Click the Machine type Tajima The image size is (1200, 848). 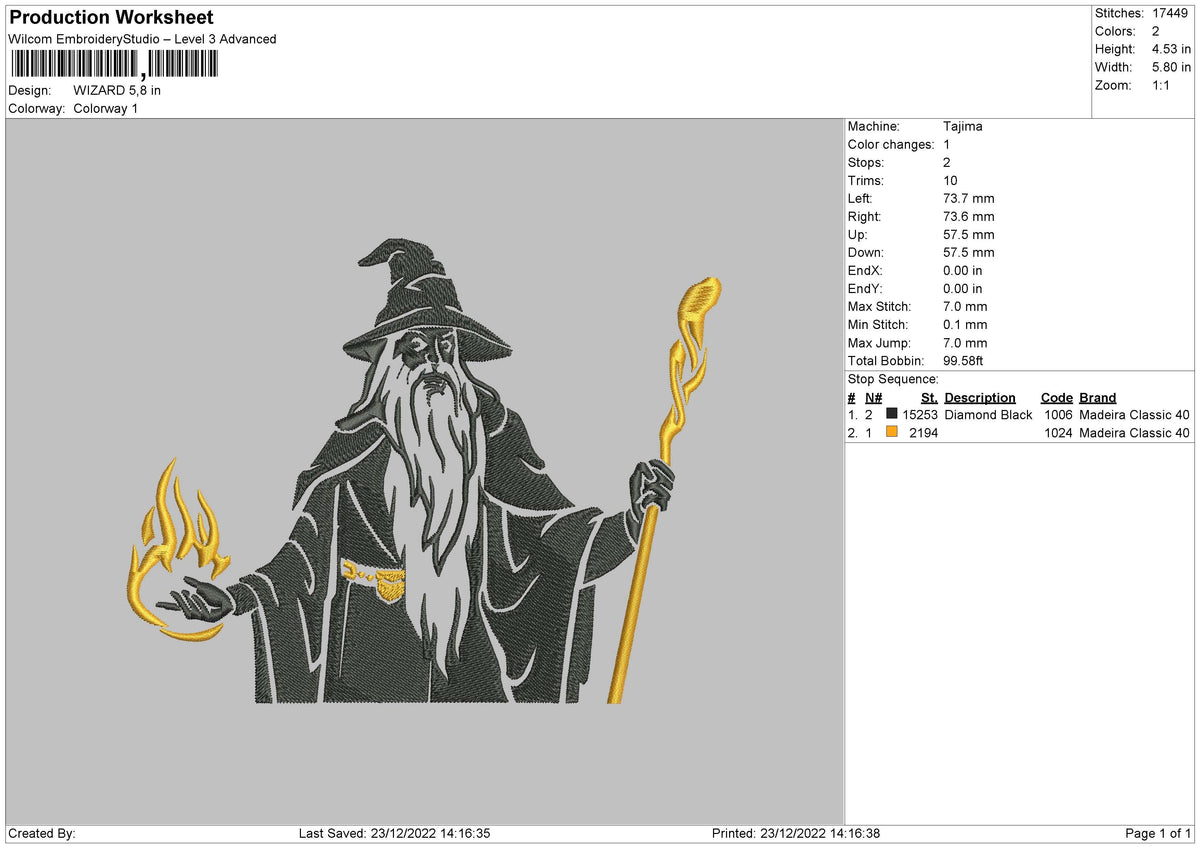[961, 126]
